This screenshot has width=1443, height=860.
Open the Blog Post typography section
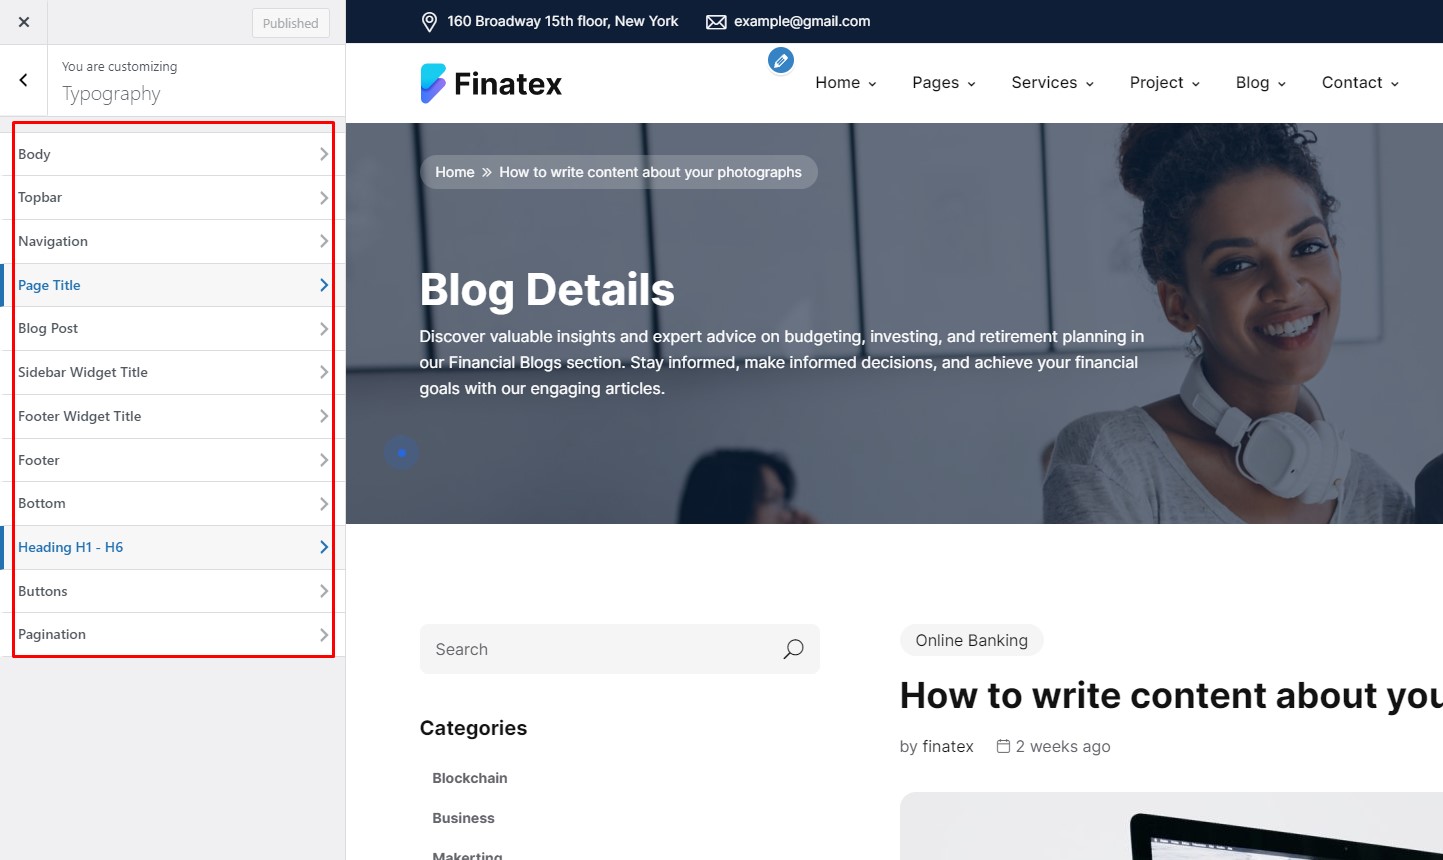coord(172,329)
